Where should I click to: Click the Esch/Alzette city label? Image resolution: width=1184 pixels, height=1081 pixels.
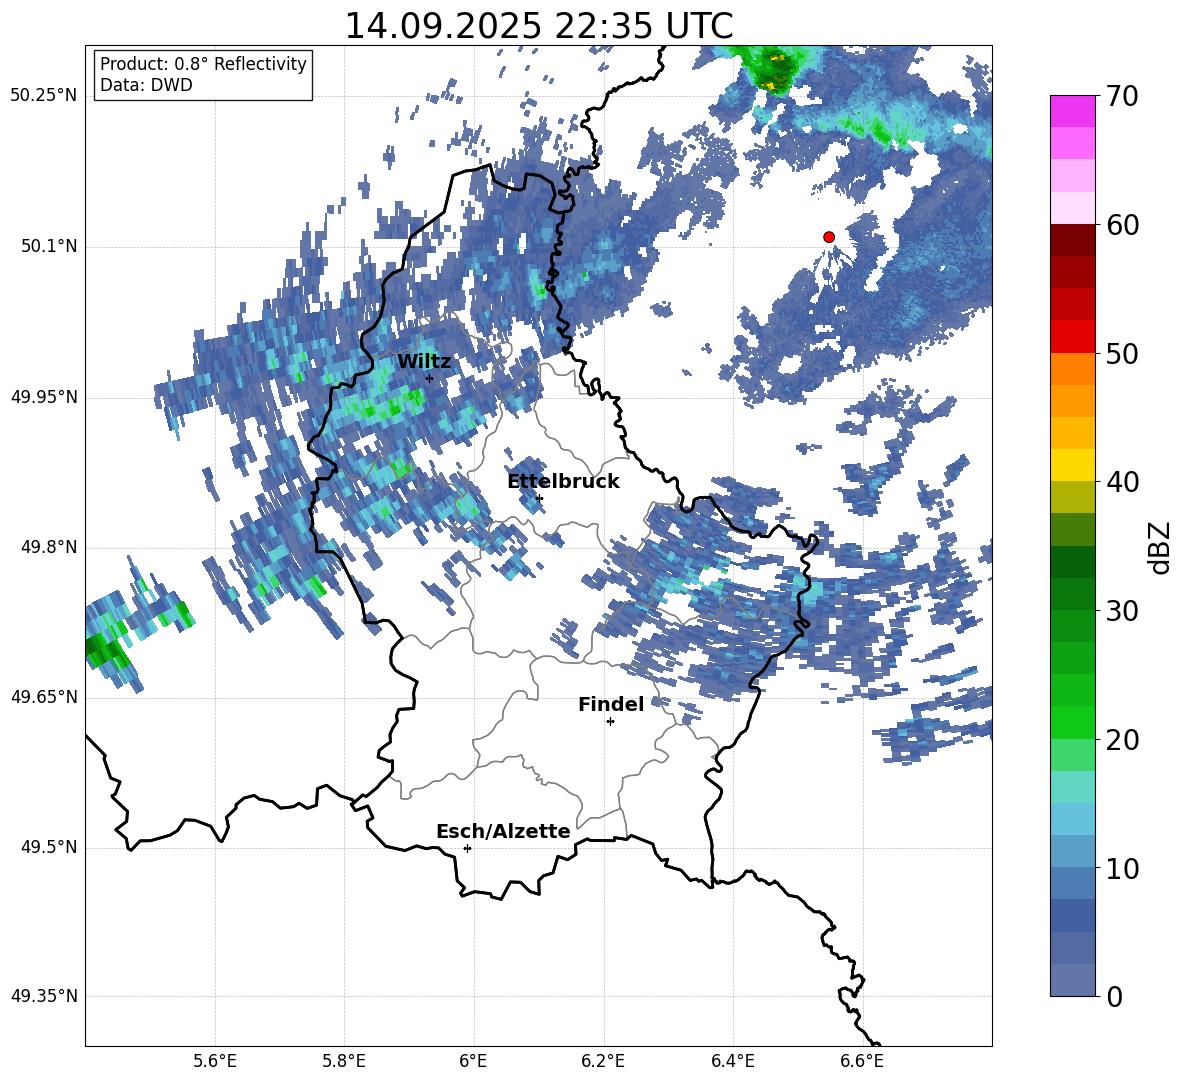[x=503, y=831]
